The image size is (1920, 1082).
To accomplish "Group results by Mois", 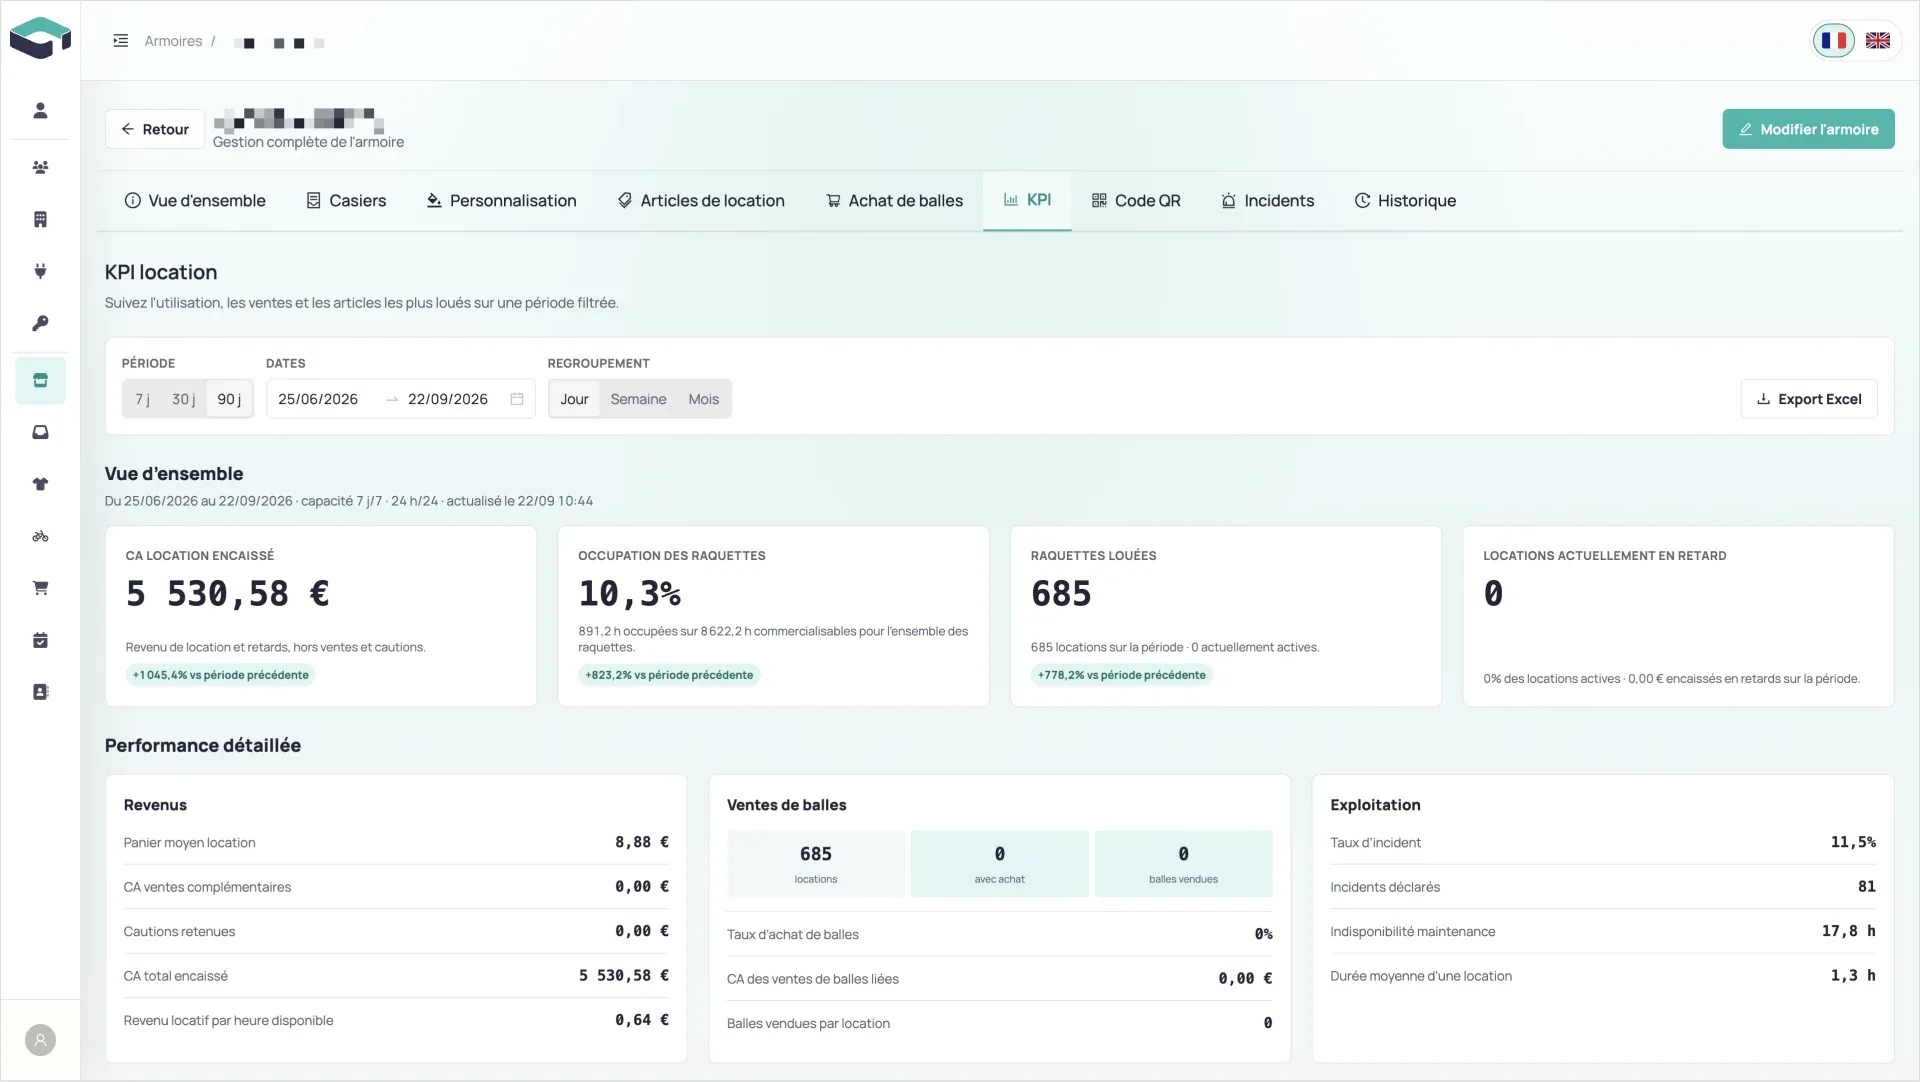I will coord(703,399).
